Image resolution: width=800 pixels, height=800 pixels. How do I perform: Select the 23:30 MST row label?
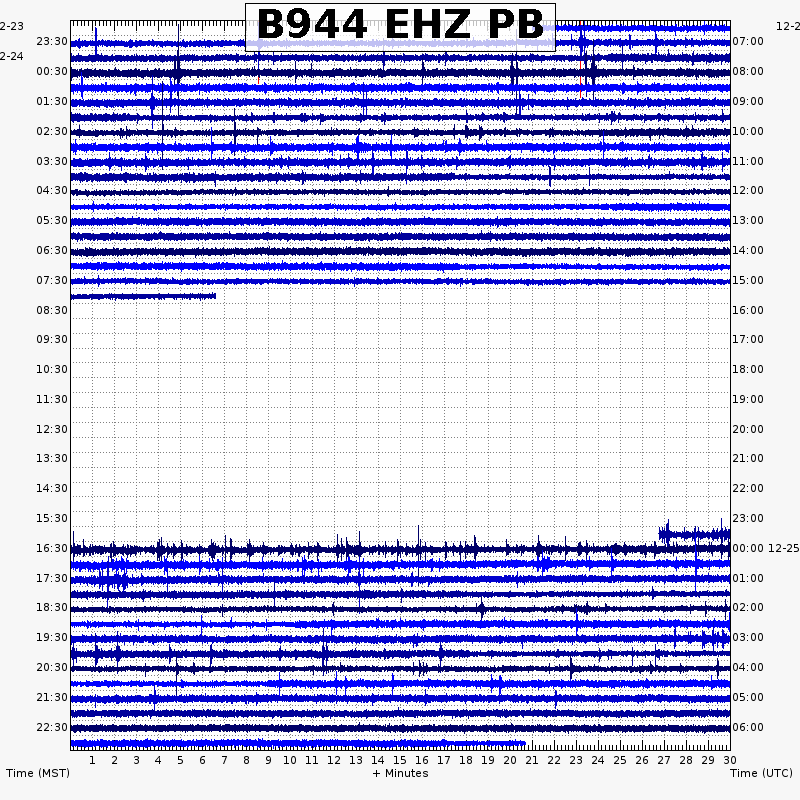click(52, 41)
